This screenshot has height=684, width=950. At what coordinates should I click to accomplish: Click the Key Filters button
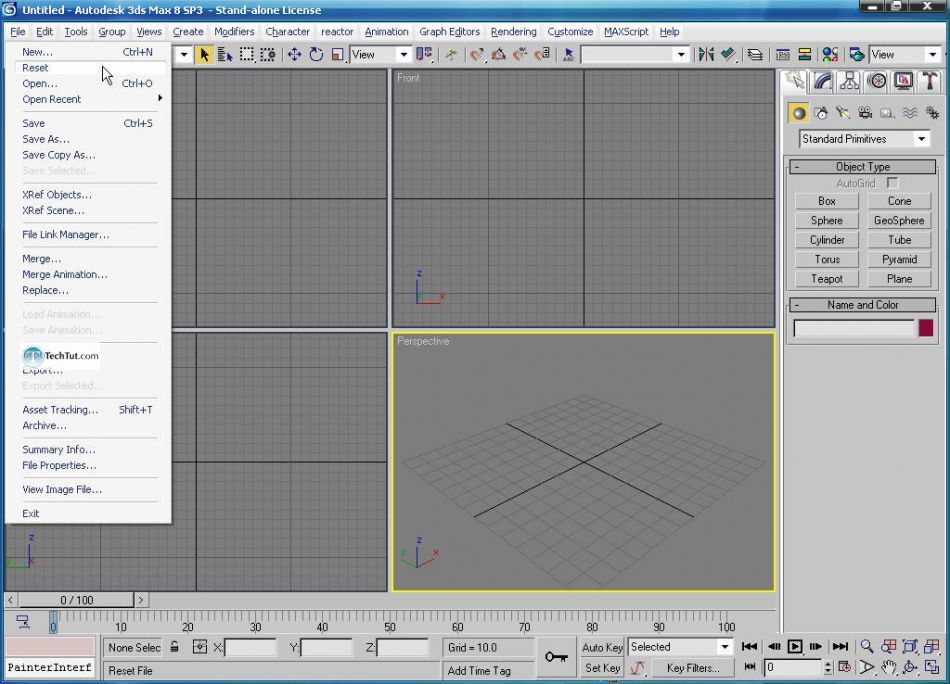[692, 668]
